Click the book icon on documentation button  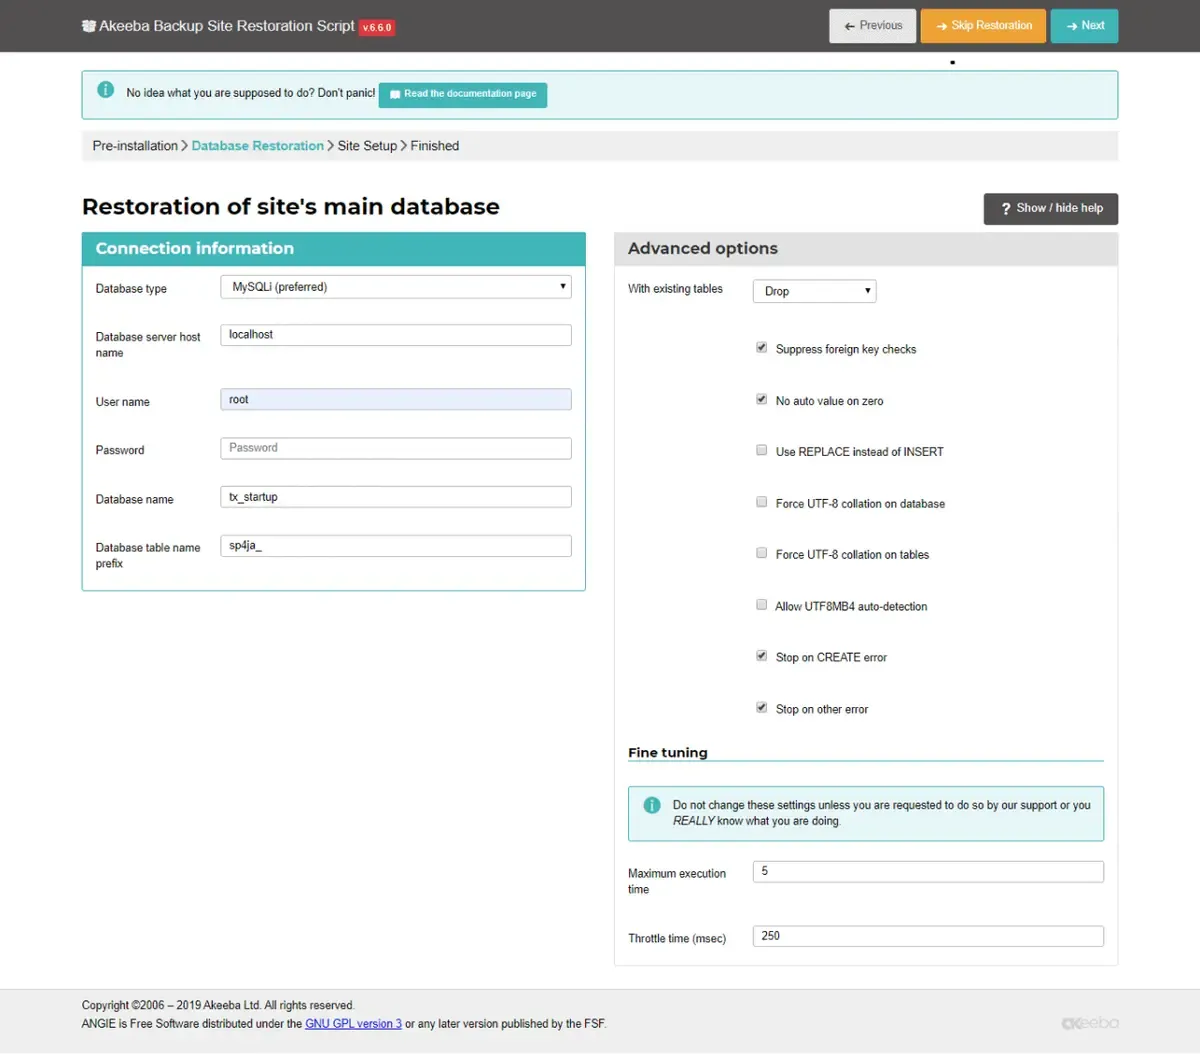click(x=395, y=94)
